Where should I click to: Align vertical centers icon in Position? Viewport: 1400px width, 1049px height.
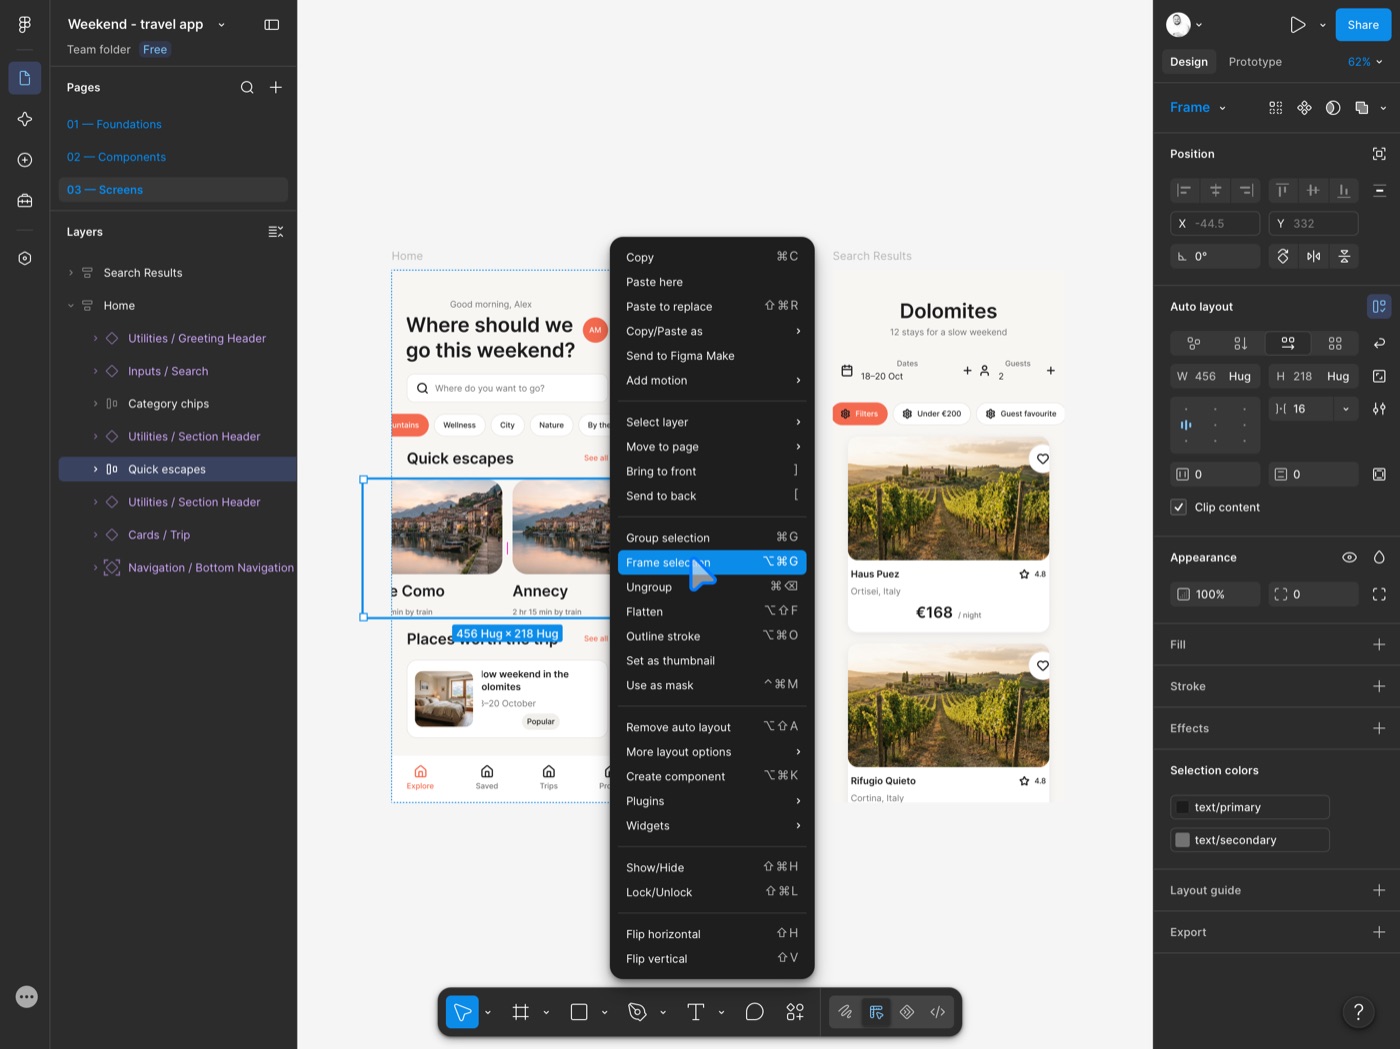coord(1313,190)
